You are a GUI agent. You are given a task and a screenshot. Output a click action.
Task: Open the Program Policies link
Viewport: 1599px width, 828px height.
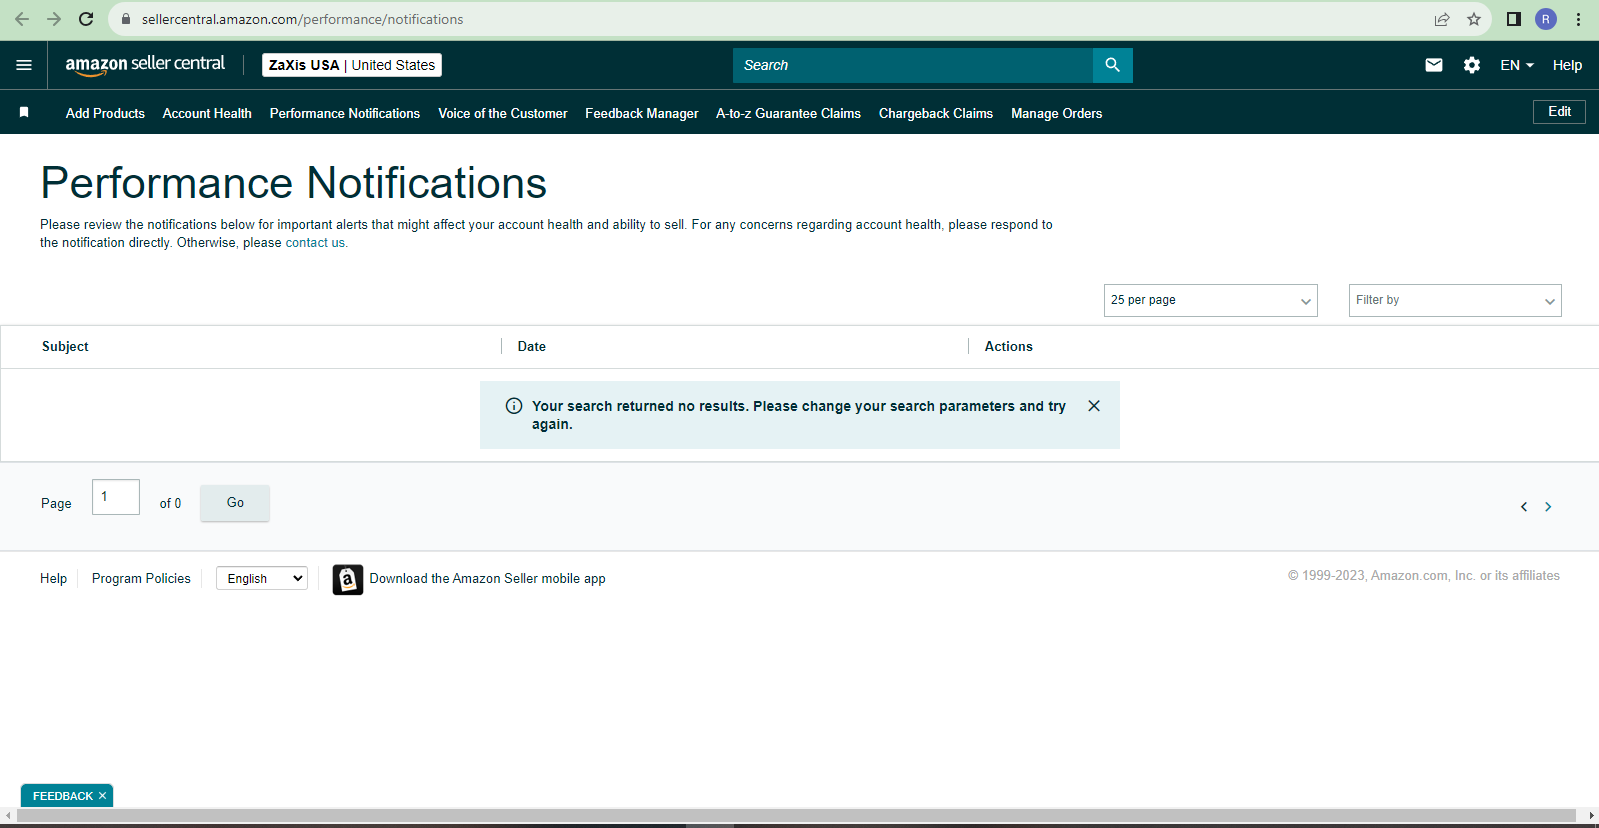click(141, 579)
